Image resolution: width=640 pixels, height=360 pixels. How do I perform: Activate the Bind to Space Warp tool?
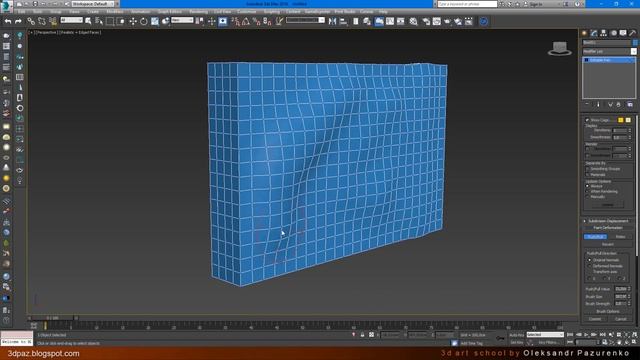pyautogui.click(x=53, y=21)
